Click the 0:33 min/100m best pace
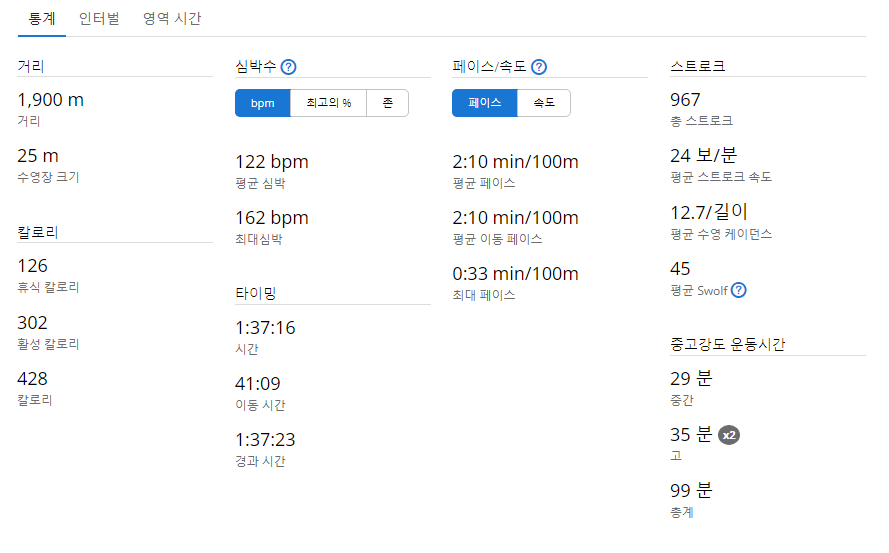Viewport: 889px width, 553px height. click(x=515, y=274)
